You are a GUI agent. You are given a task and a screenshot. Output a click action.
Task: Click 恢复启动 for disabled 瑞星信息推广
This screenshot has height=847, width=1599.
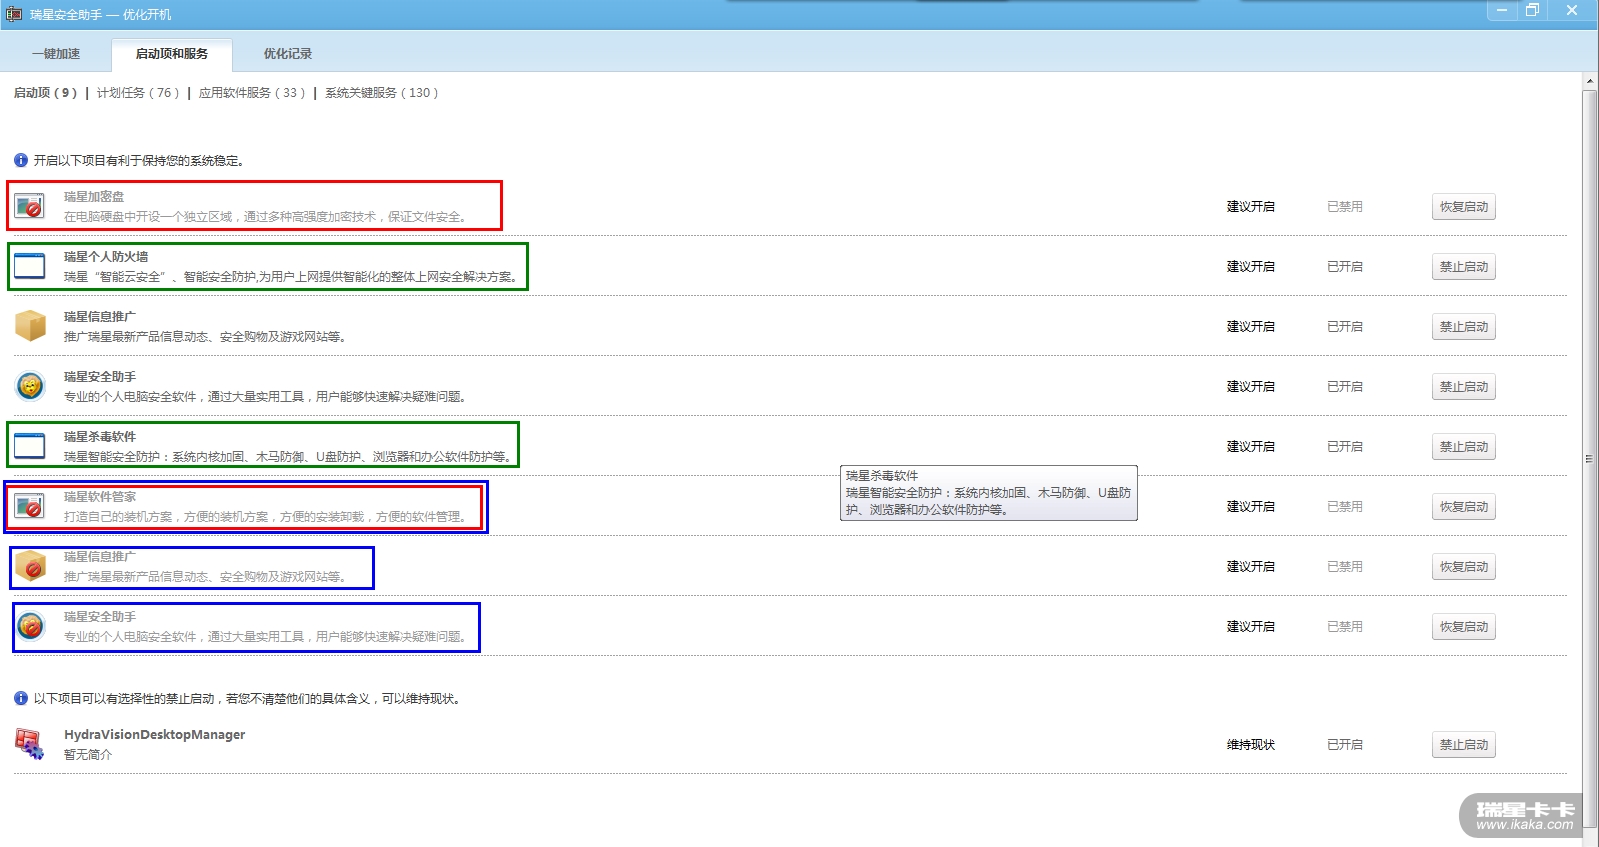click(1464, 567)
